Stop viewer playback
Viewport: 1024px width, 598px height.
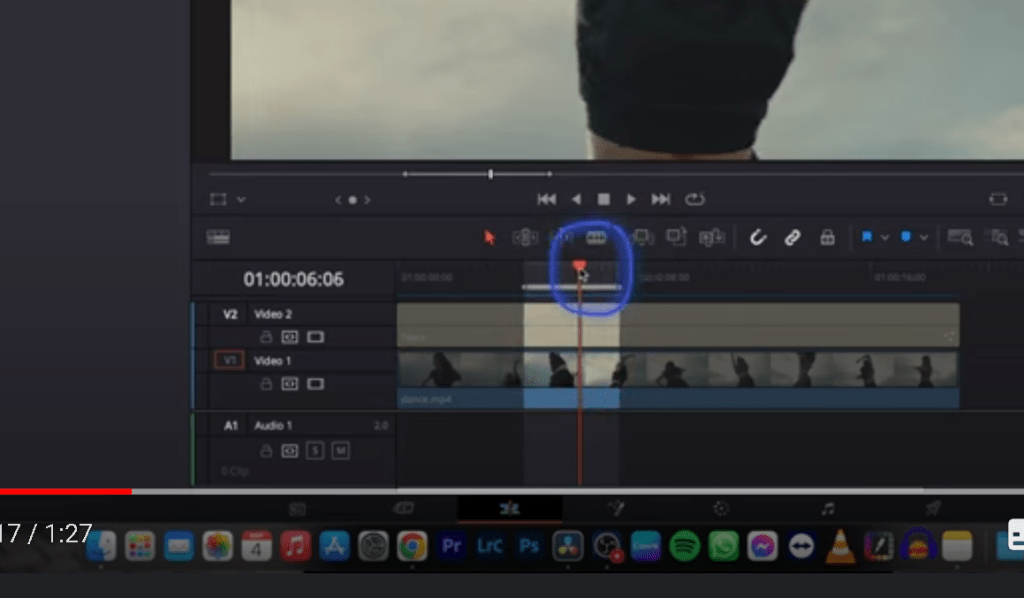pos(603,199)
